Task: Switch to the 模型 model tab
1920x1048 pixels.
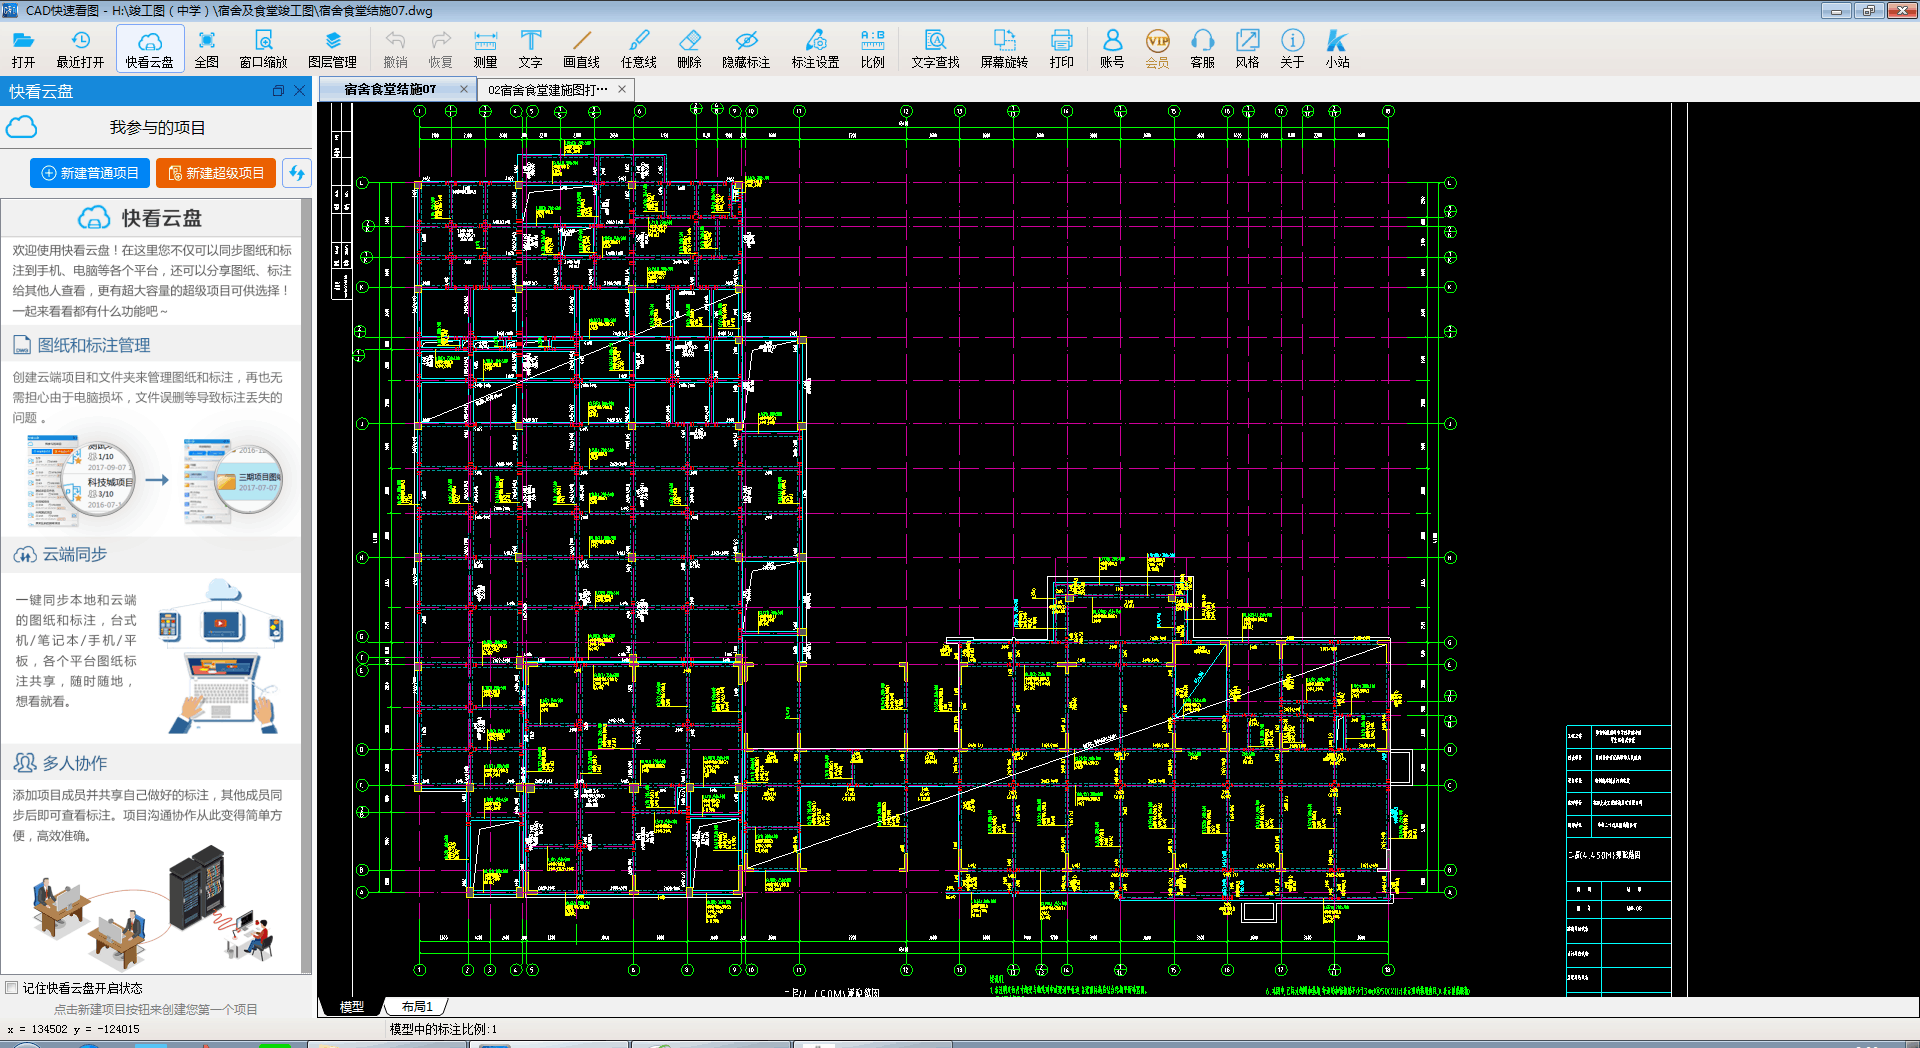Action: [x=352, y=1007]
